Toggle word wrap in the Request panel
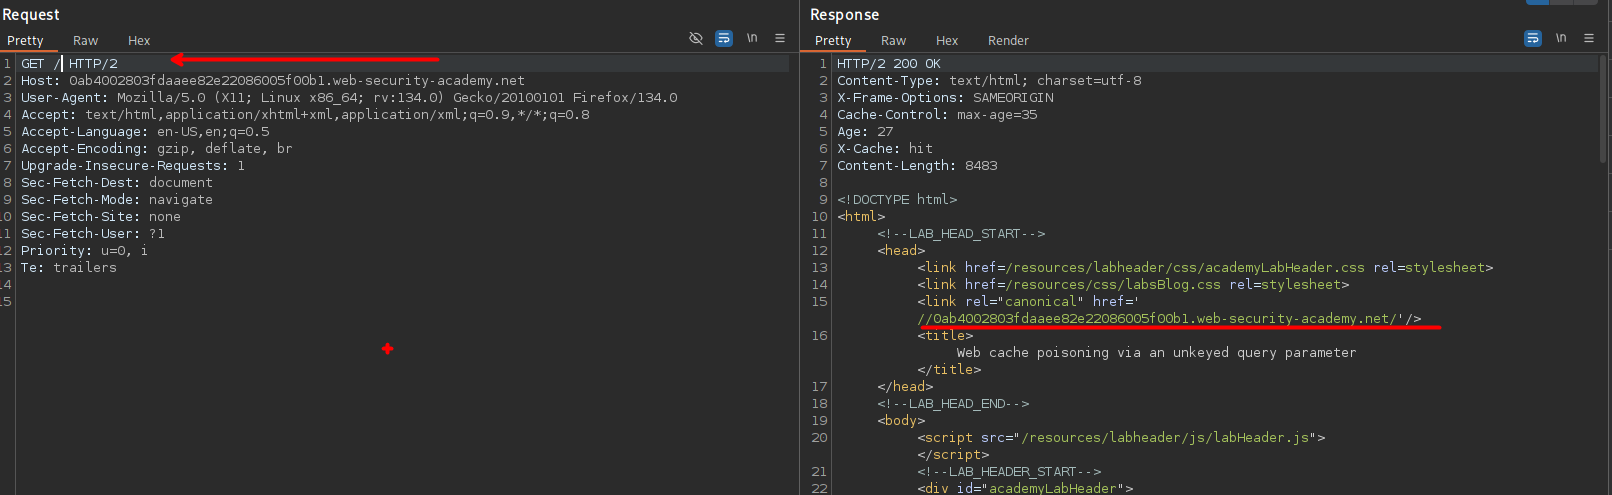 pyautogui.click(x=724, y=38)
